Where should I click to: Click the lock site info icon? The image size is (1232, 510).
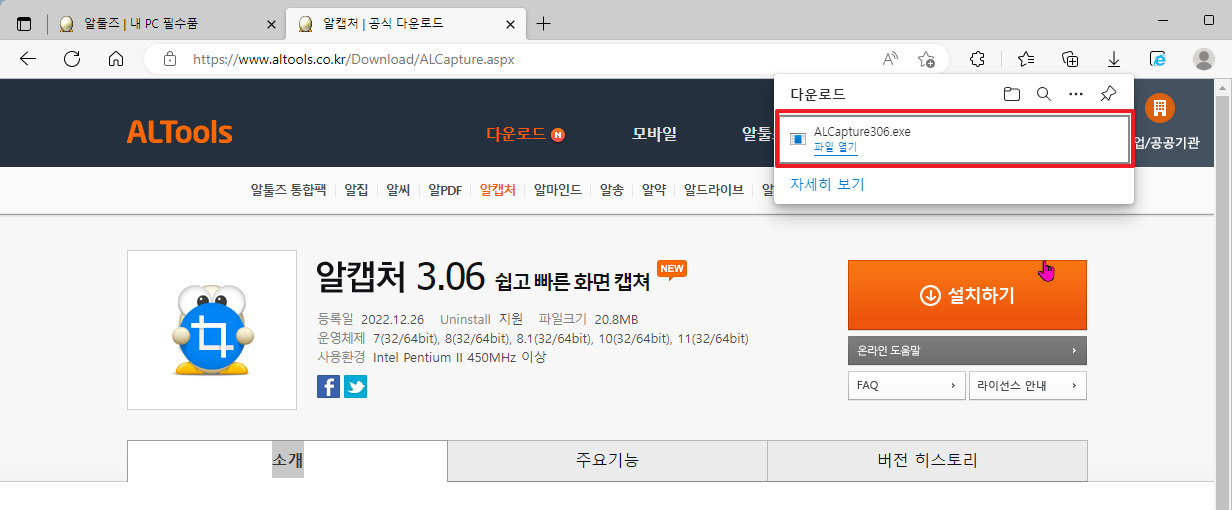[169, 59]
